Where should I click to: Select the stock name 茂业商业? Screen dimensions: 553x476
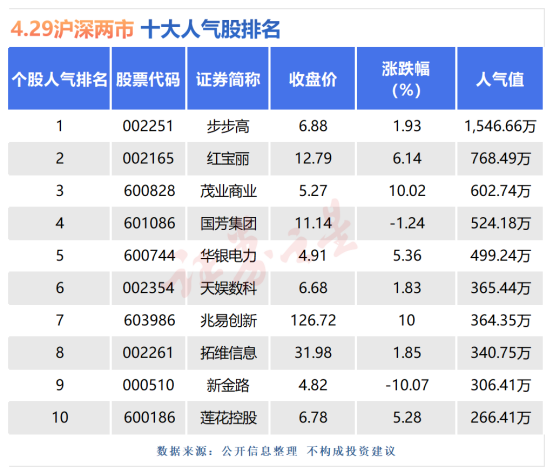[x=228, y=191]
